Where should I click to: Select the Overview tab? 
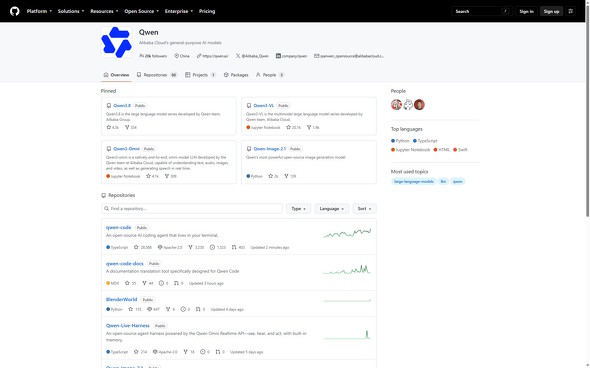pos(116,75)
